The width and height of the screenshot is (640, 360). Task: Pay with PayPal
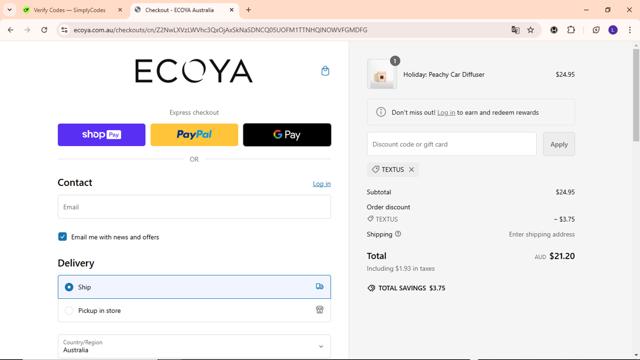coord(194,135)
